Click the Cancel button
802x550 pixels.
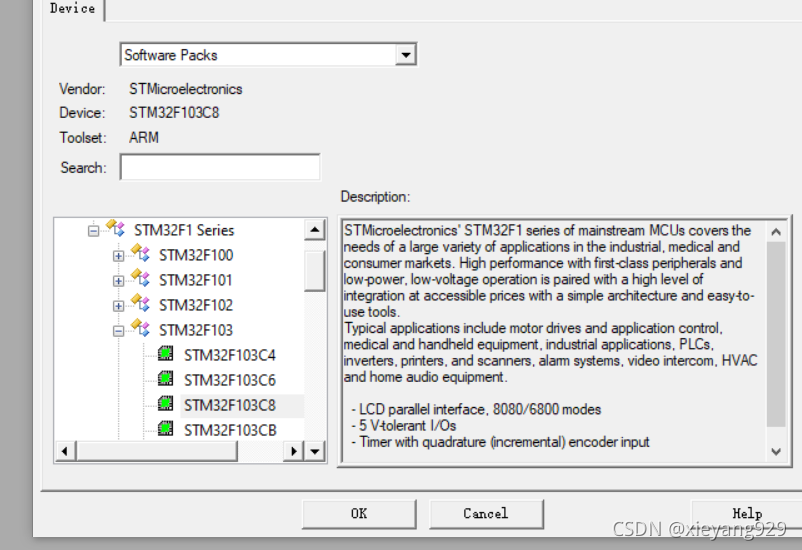point(486,514)
